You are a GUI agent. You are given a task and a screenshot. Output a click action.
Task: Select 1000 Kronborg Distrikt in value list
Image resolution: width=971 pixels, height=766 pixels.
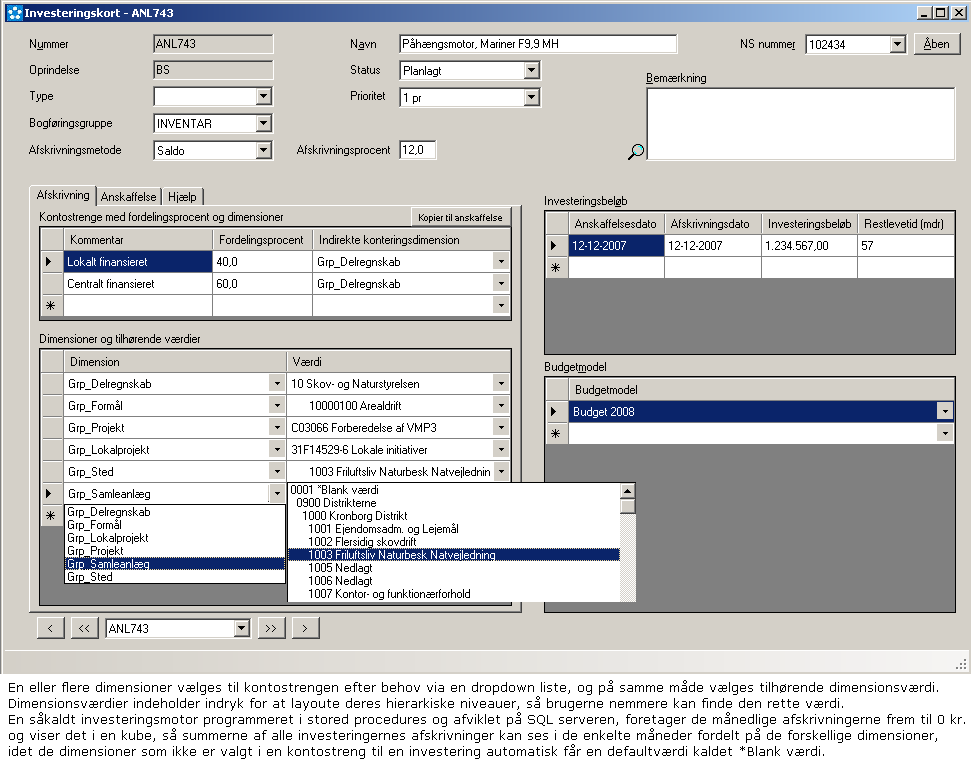click(x=454, y=516)
